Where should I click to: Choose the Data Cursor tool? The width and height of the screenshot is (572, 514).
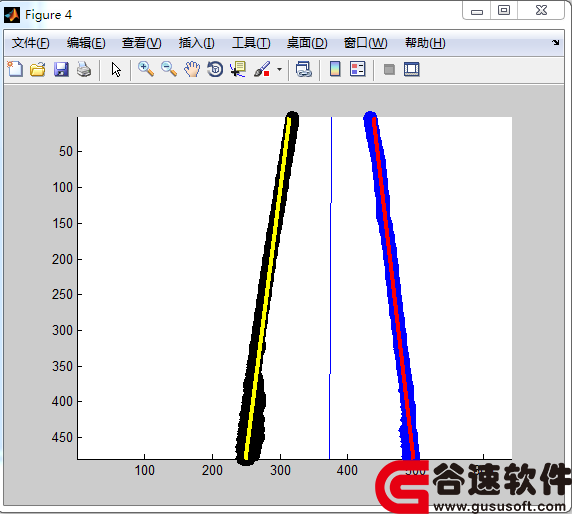tap(238, 69)
